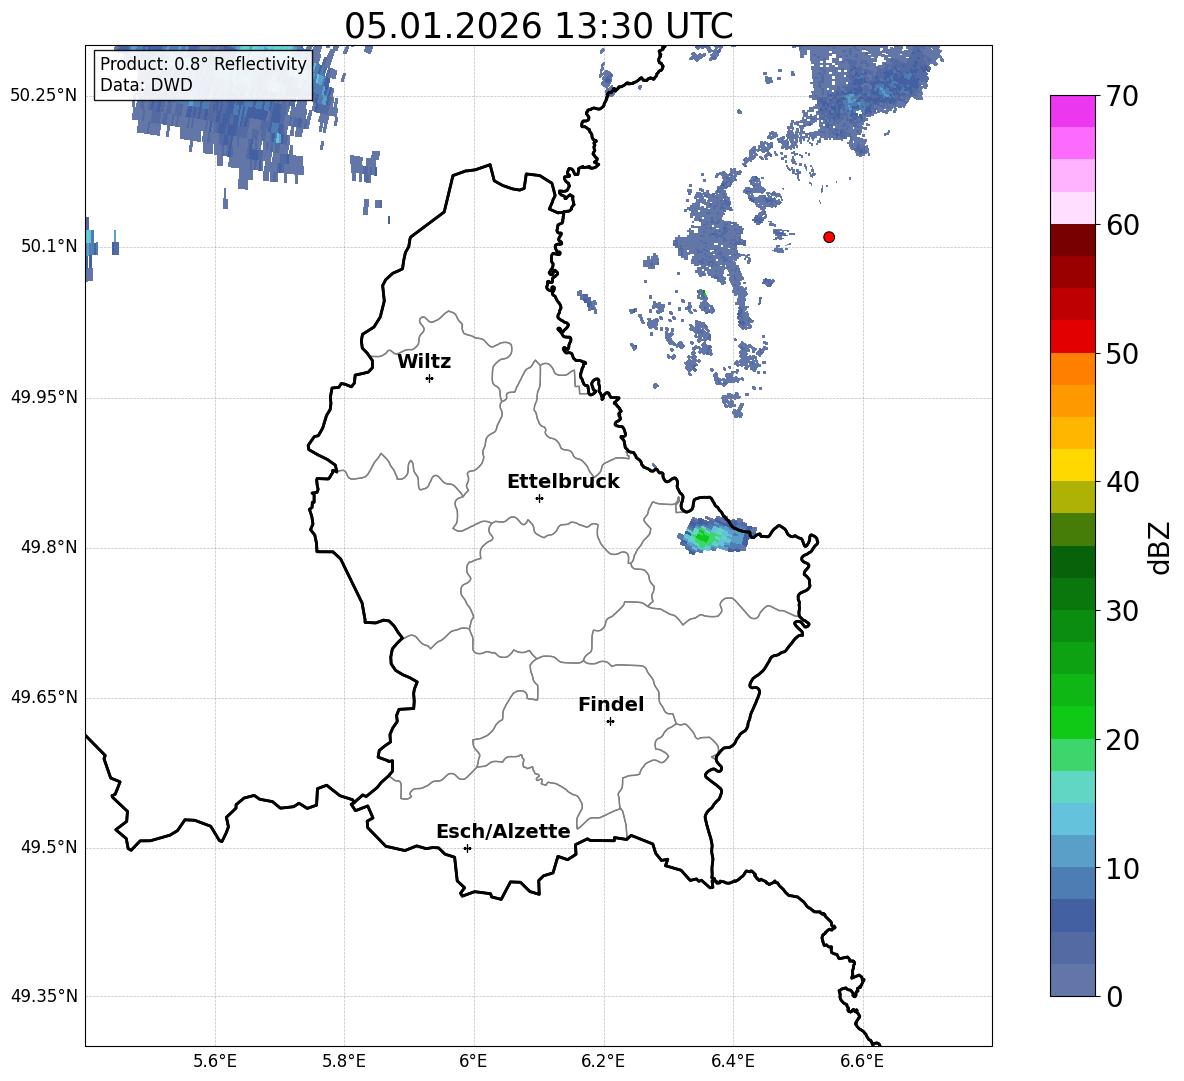Screen dimensions: 1184x1081
Task: Click the colorbar tick label 40
Action: [x=1122, y=482]
